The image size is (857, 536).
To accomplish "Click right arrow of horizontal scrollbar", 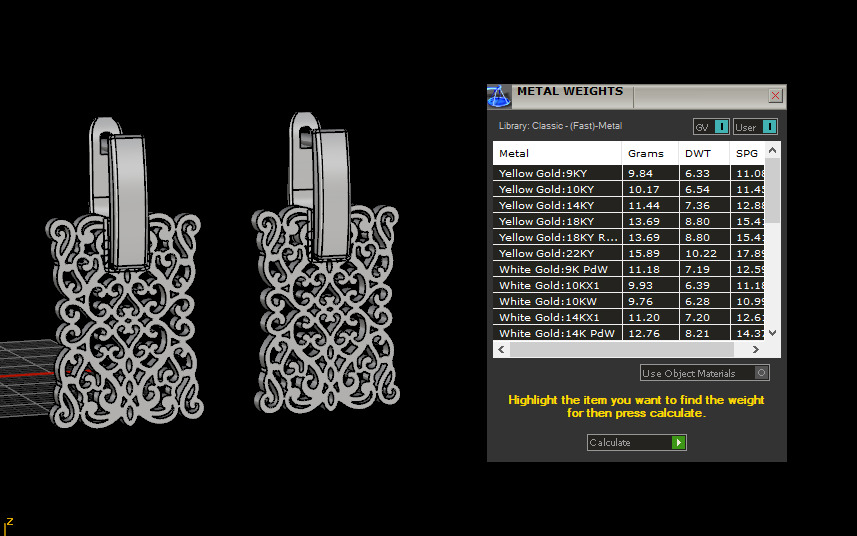I will point(756,350).
